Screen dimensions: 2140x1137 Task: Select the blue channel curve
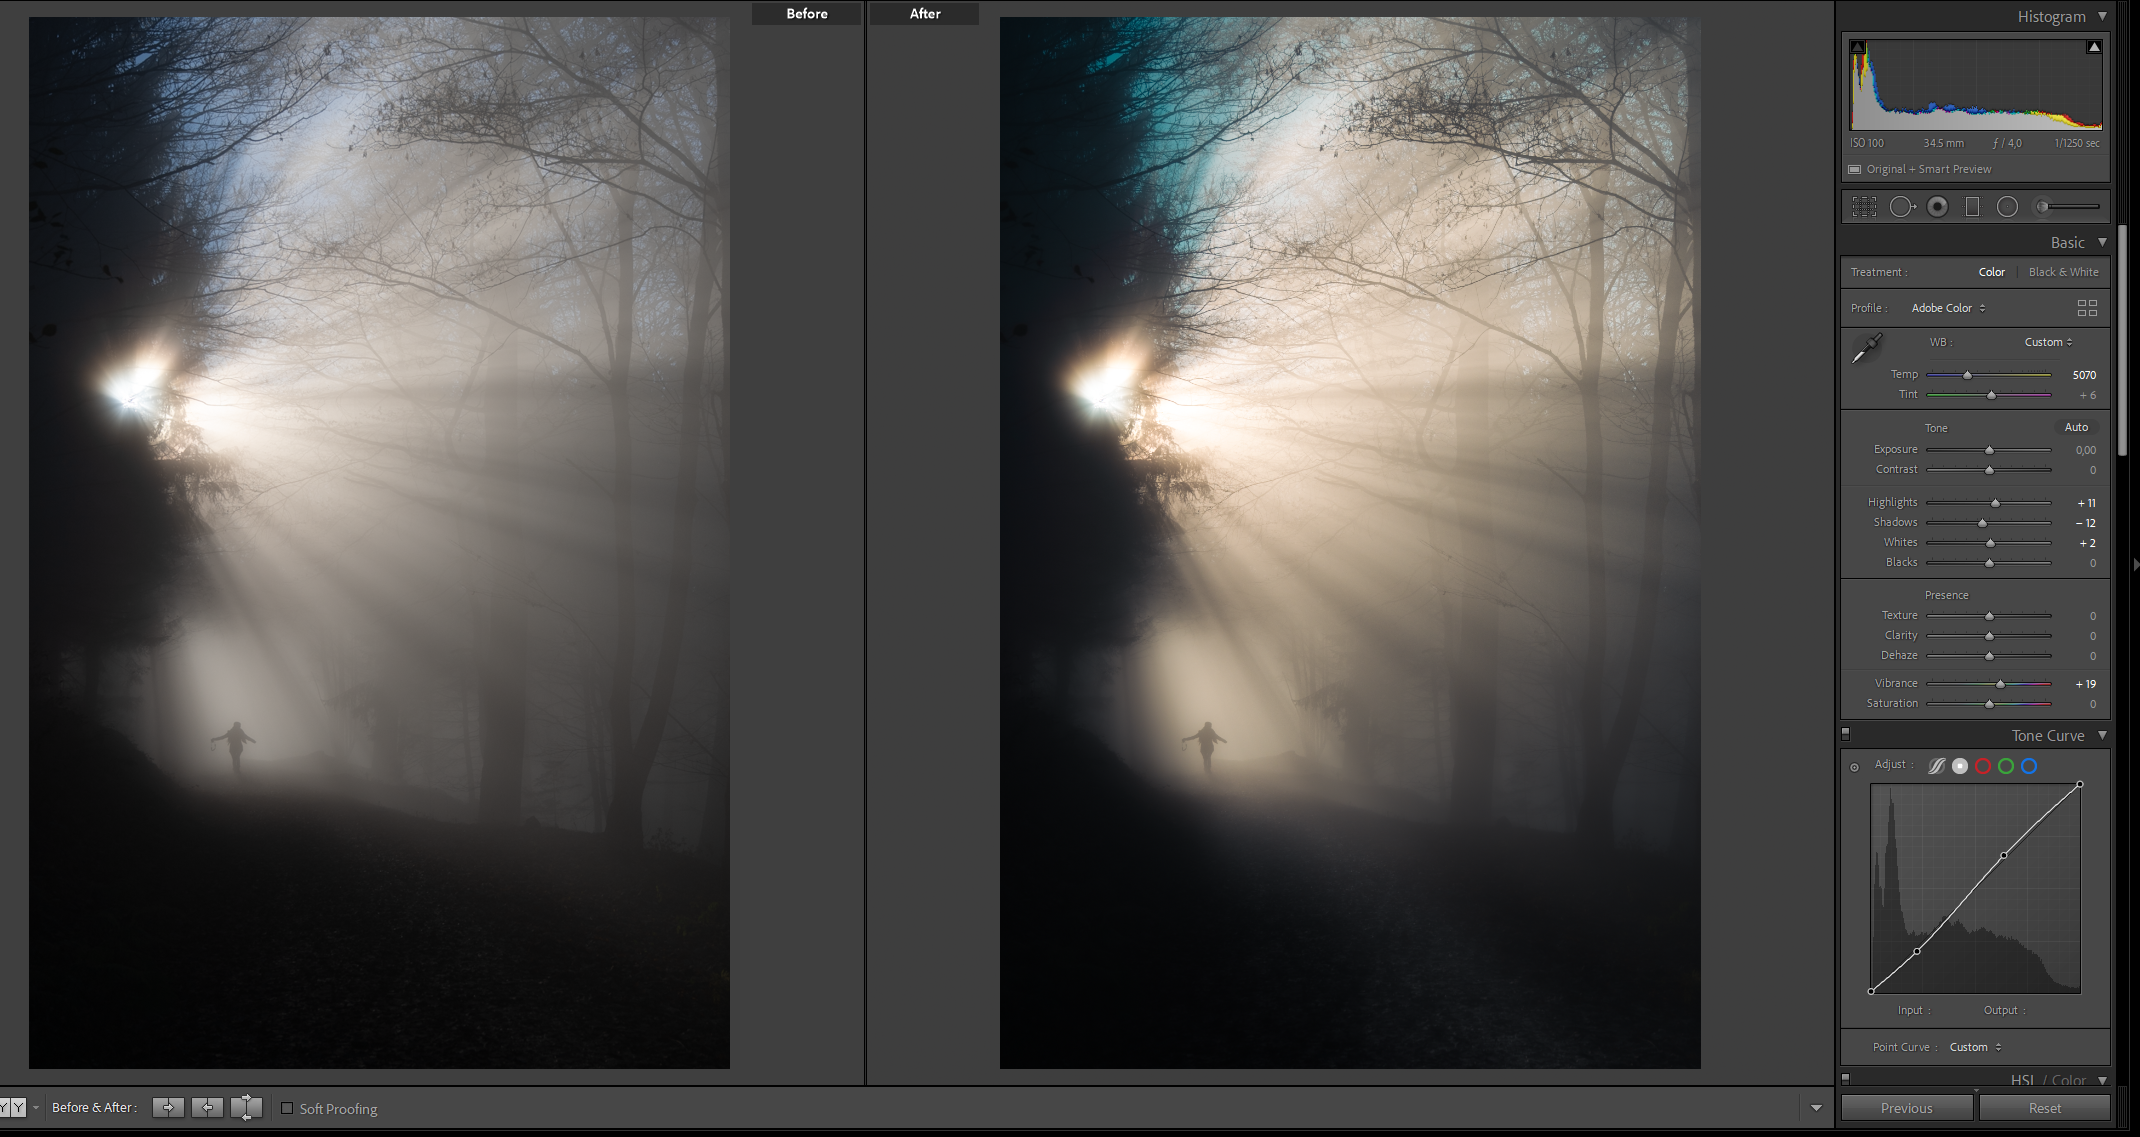[x=2029, y=766]
